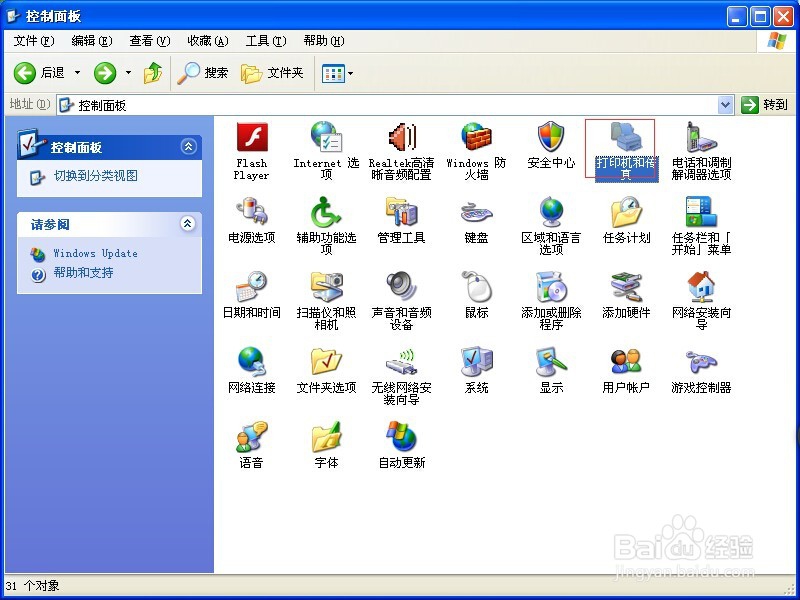Viewport: 800px width, 600px height.
Task: Collapse the 请参阅 sidebar panel
Action: click(x=188, y=223)
